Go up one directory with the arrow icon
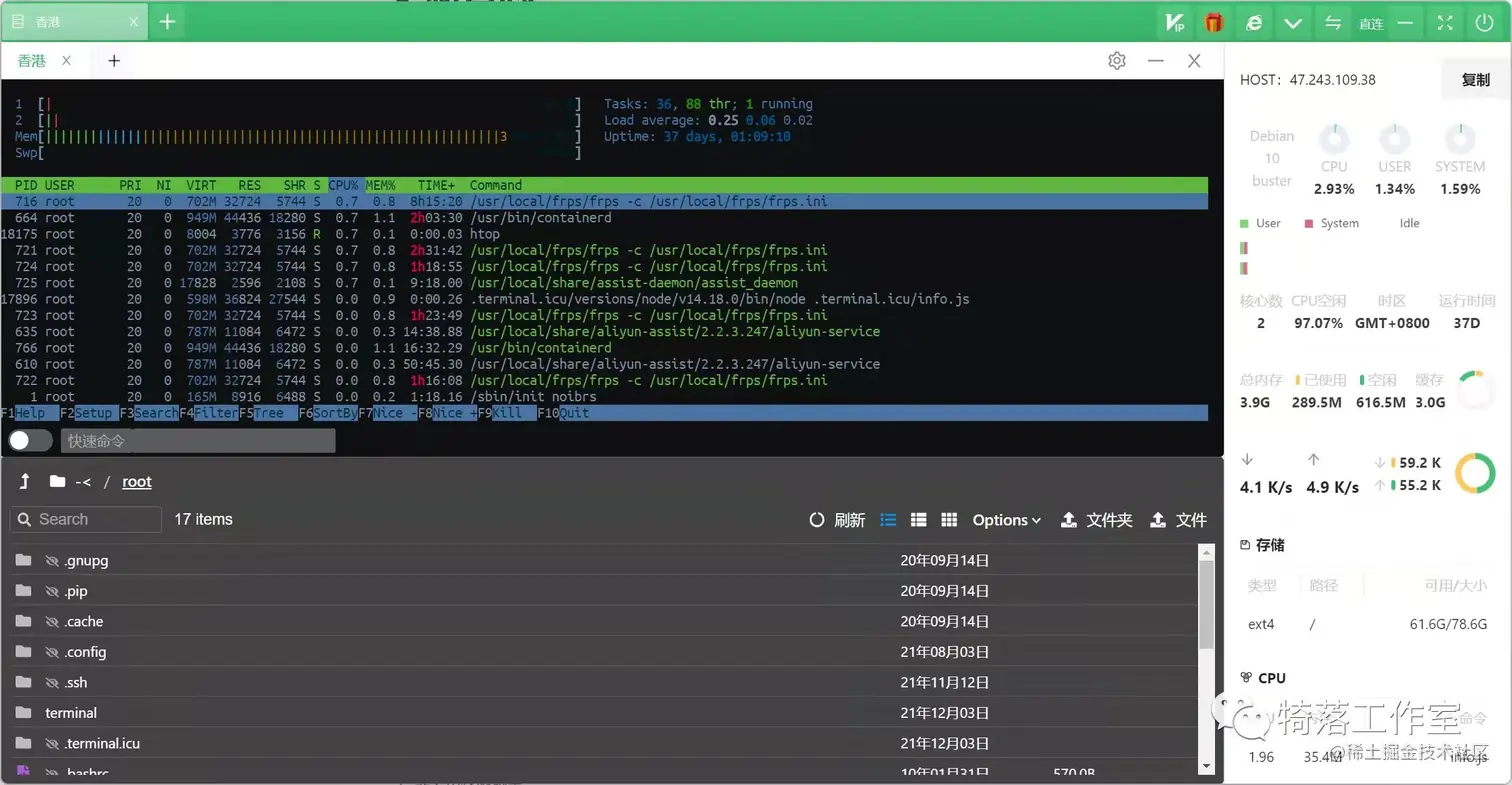 (x=25, y=482)
